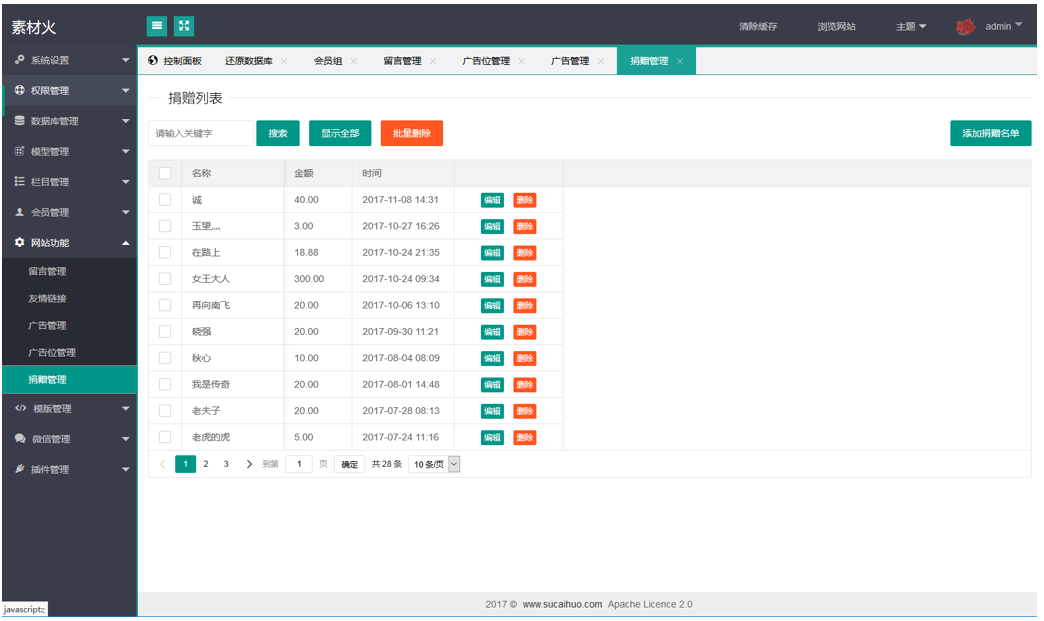Close the 留言管理 tab
Image resolution: width=1044 pixels, height=621 pixels.
tap(433, 61)
